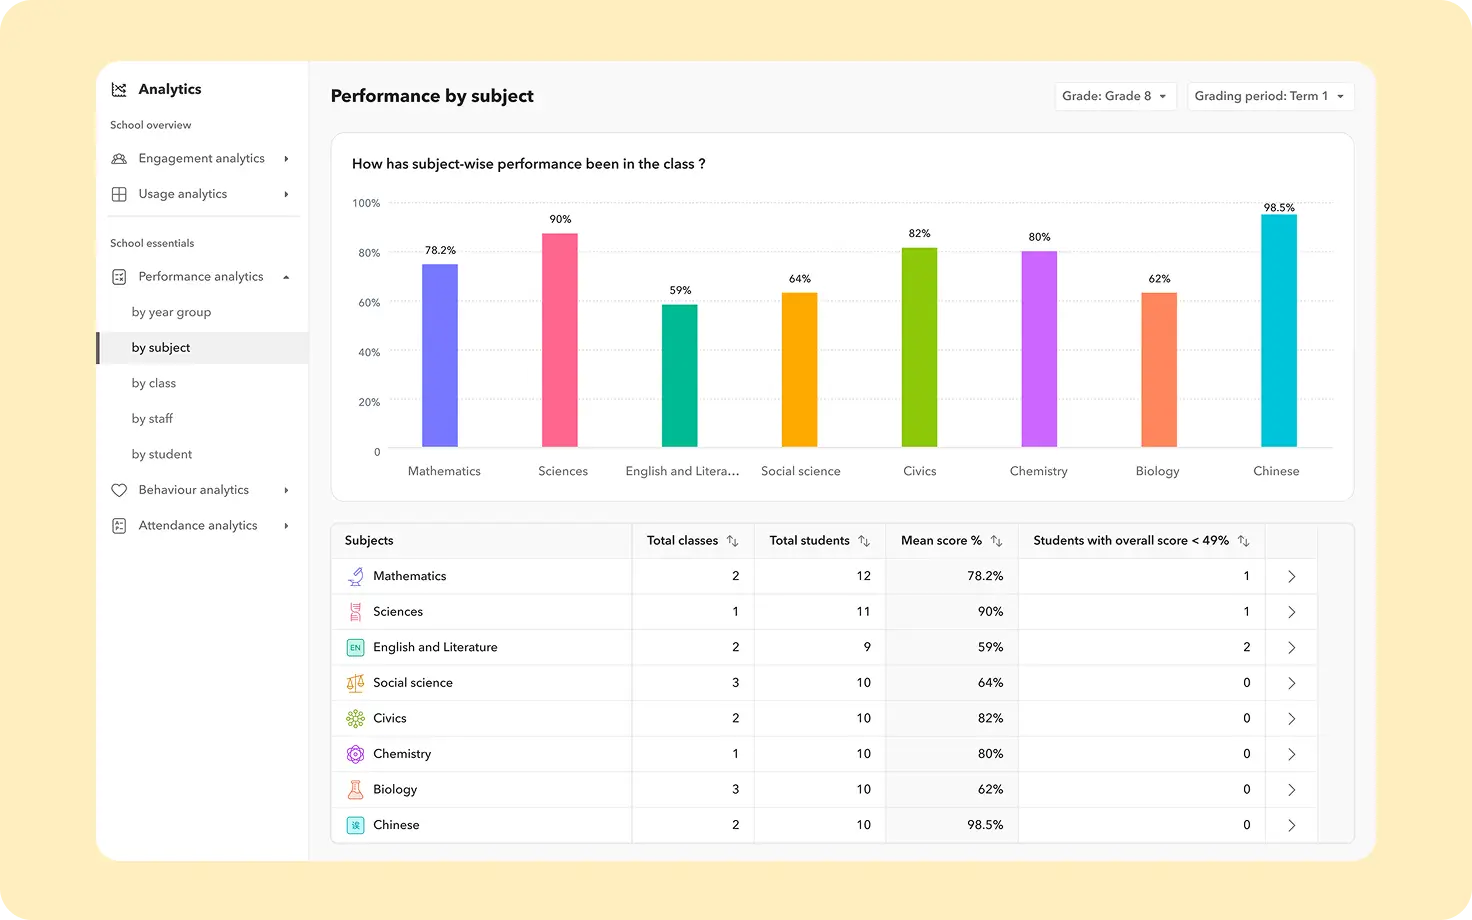Click the Engagement analytics people icon
Screen dimensions: 1472x920
pyautogui.click(x=119, y=158)
